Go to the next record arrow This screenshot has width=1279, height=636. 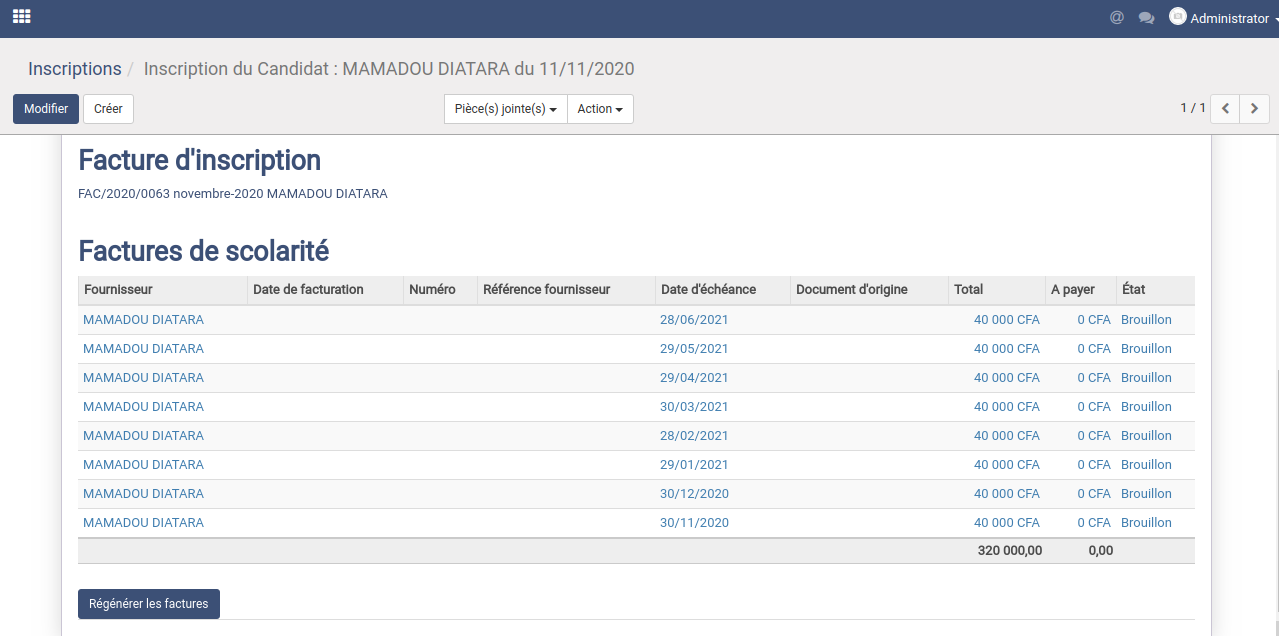1255,109
